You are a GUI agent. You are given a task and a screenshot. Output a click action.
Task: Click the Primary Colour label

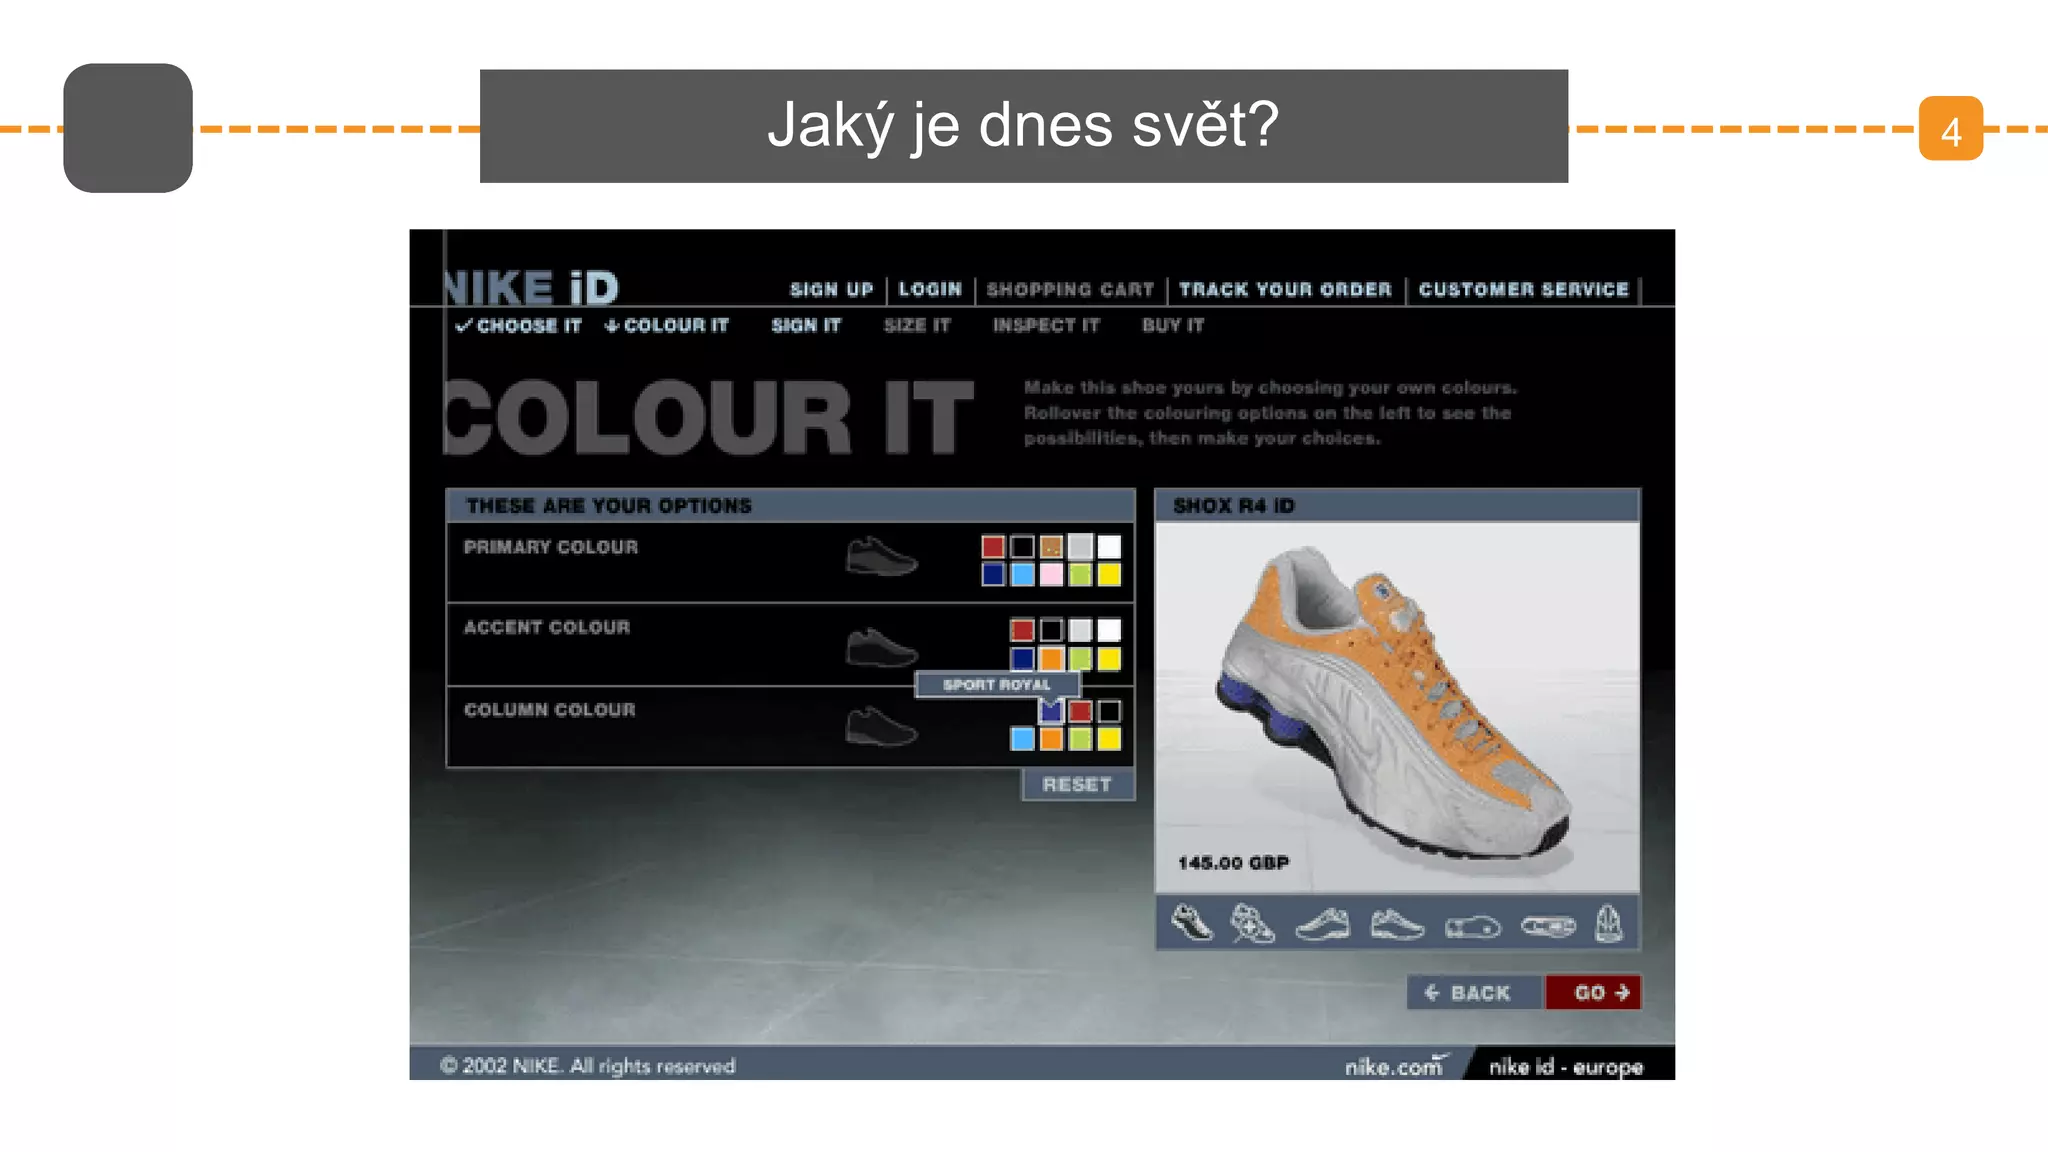[x=551, y=547]
